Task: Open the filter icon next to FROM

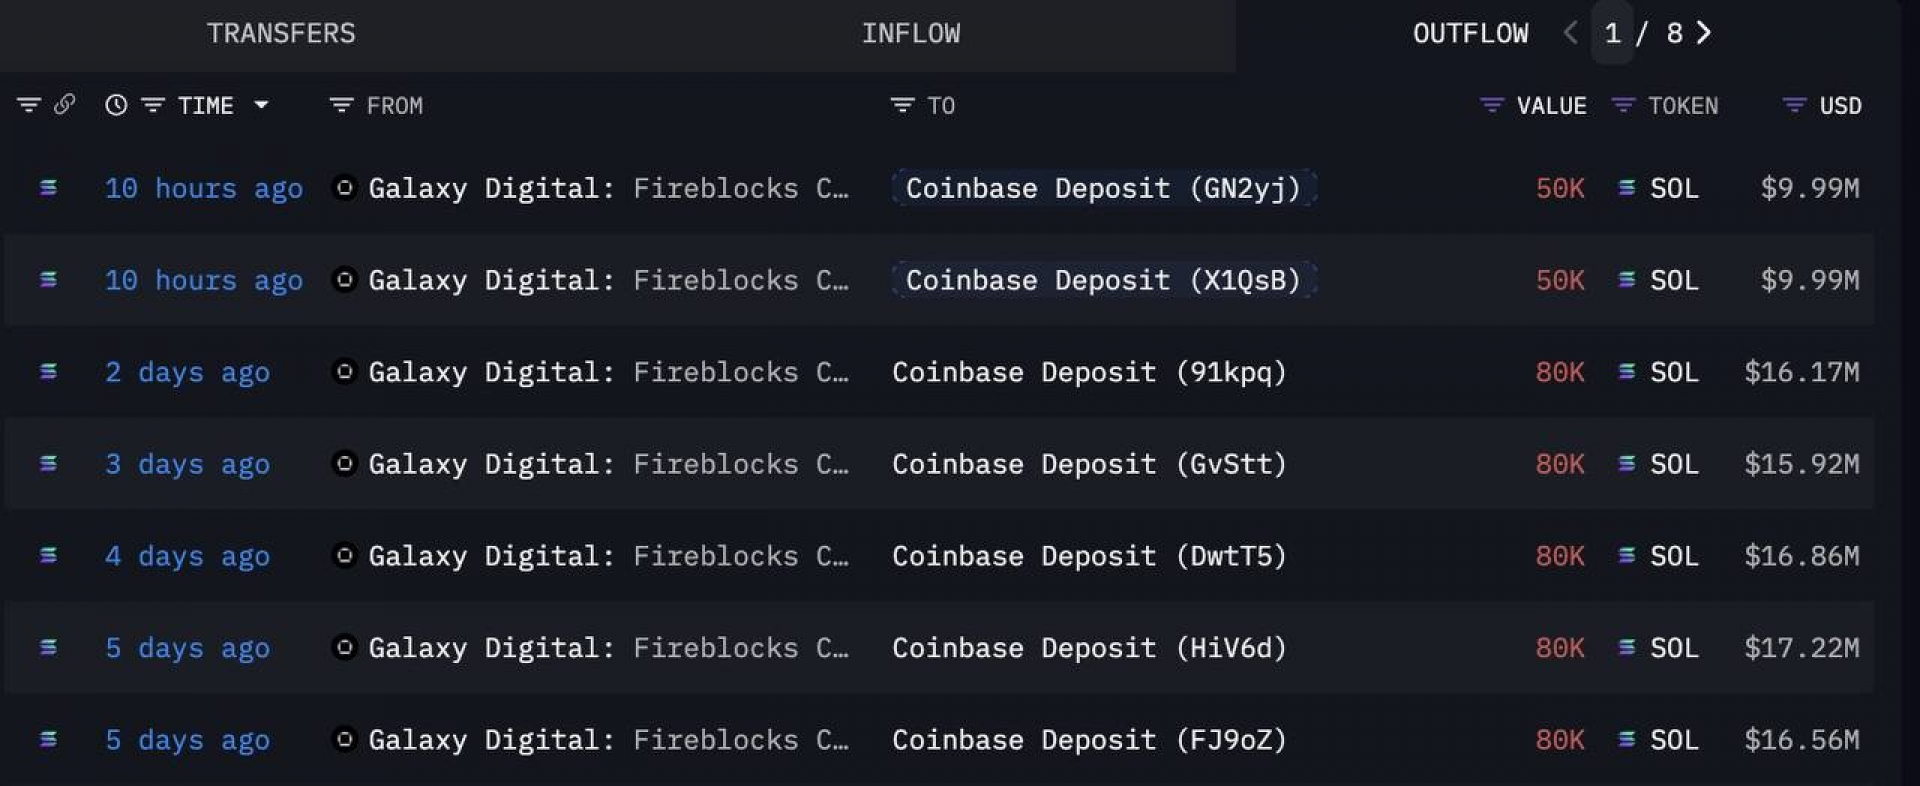Action: [341, 105]
